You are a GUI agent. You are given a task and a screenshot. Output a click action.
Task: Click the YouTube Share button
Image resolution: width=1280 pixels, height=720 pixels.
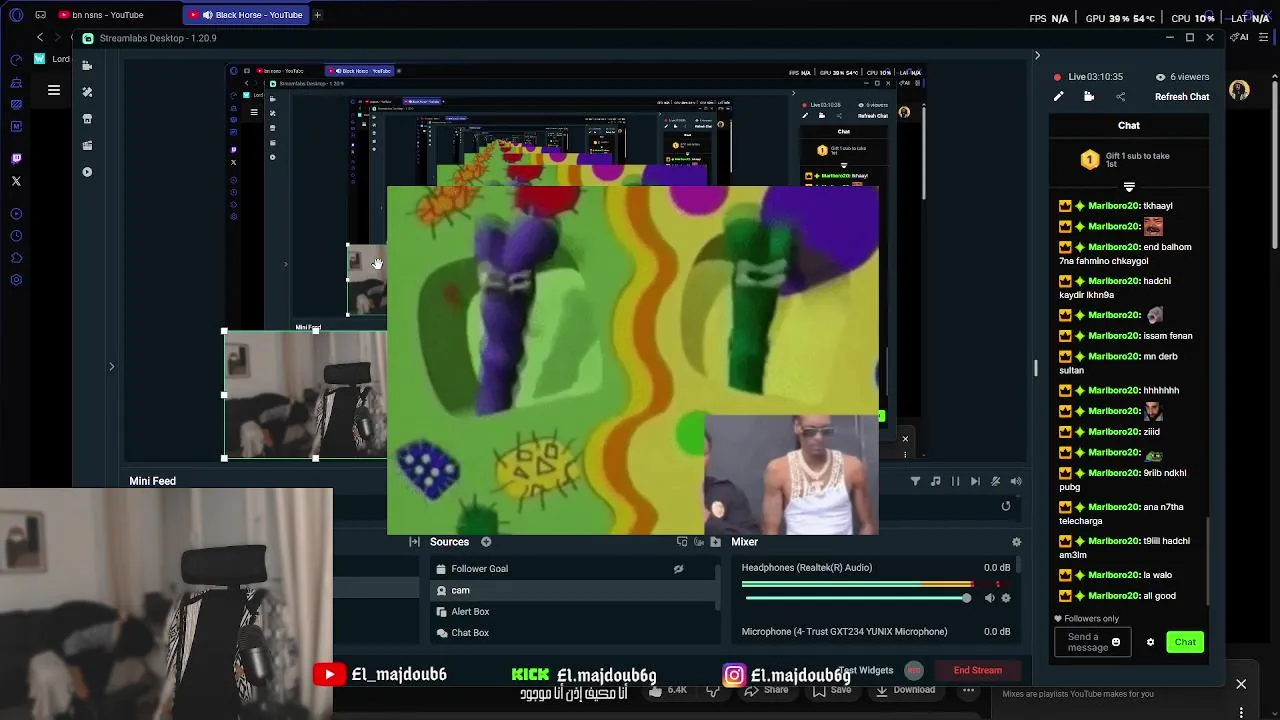point(767,690)
